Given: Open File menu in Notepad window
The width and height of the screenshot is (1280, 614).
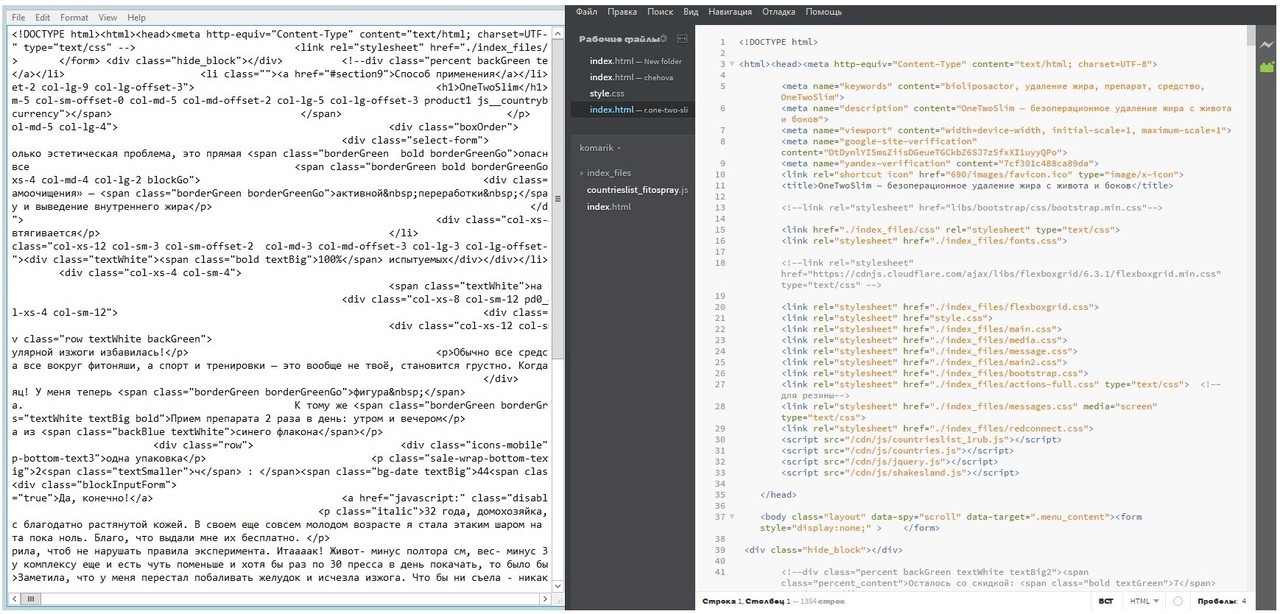Looking at the screenshot, I should 19,17.
